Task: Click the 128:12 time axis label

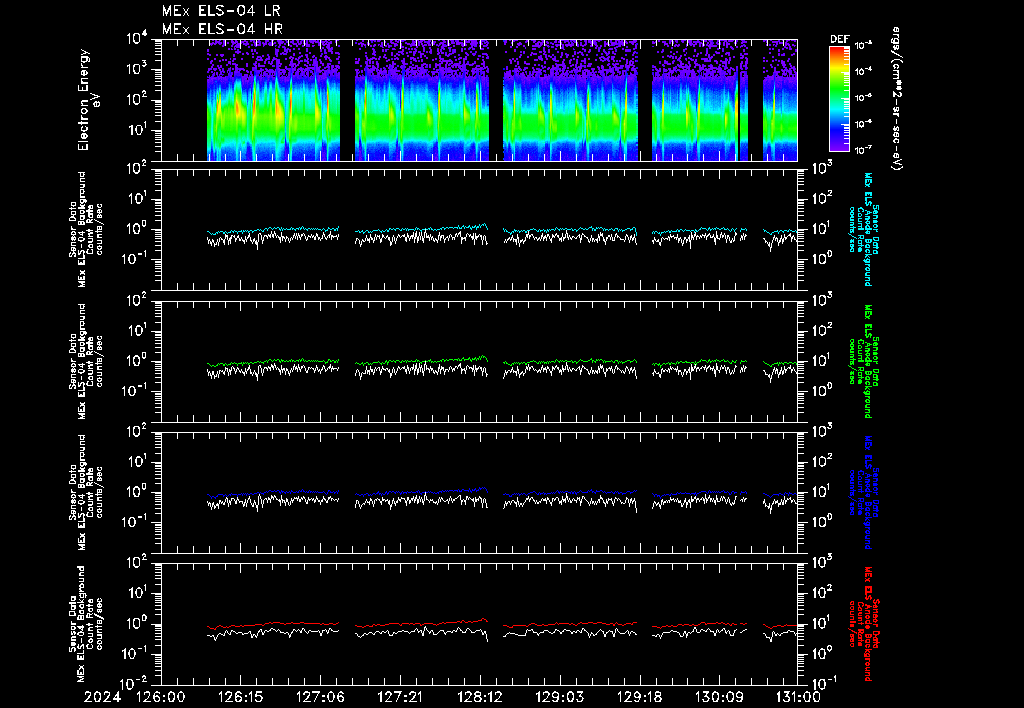Action: coord(479,697)
